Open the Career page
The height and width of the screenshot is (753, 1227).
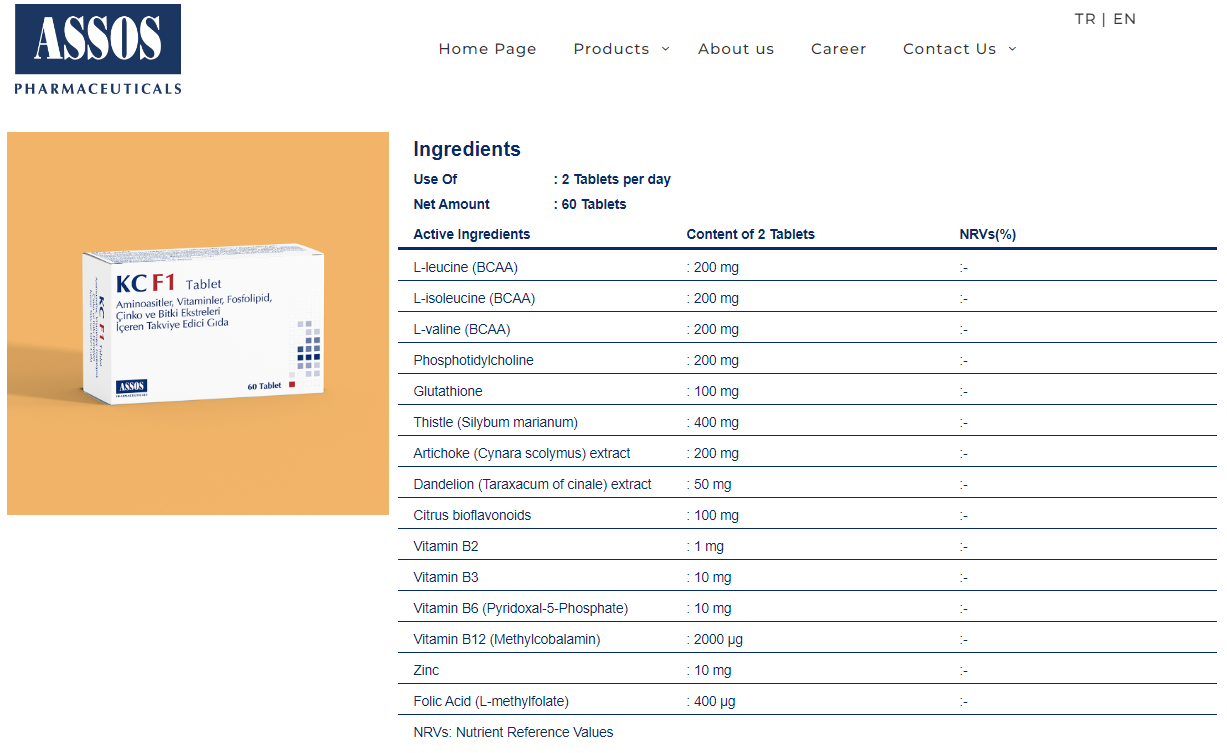839,49
